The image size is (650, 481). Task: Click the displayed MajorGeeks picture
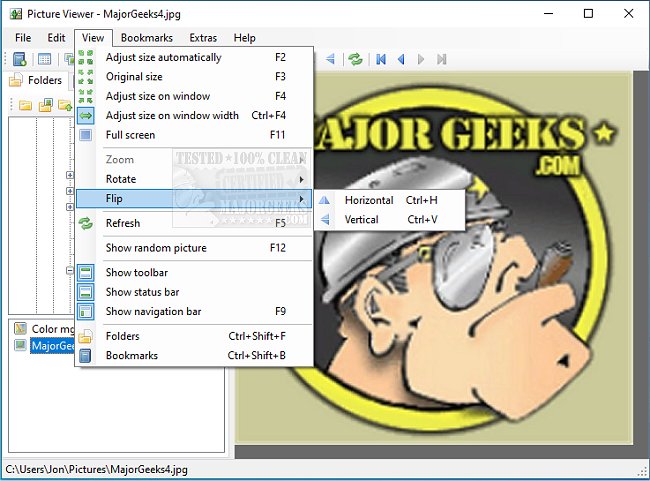434,257
